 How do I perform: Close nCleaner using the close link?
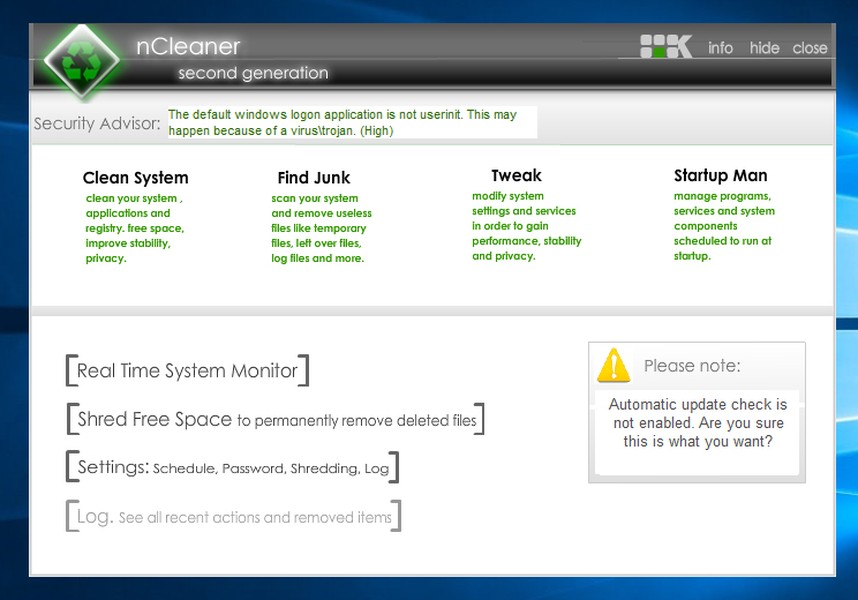point(809,48)
